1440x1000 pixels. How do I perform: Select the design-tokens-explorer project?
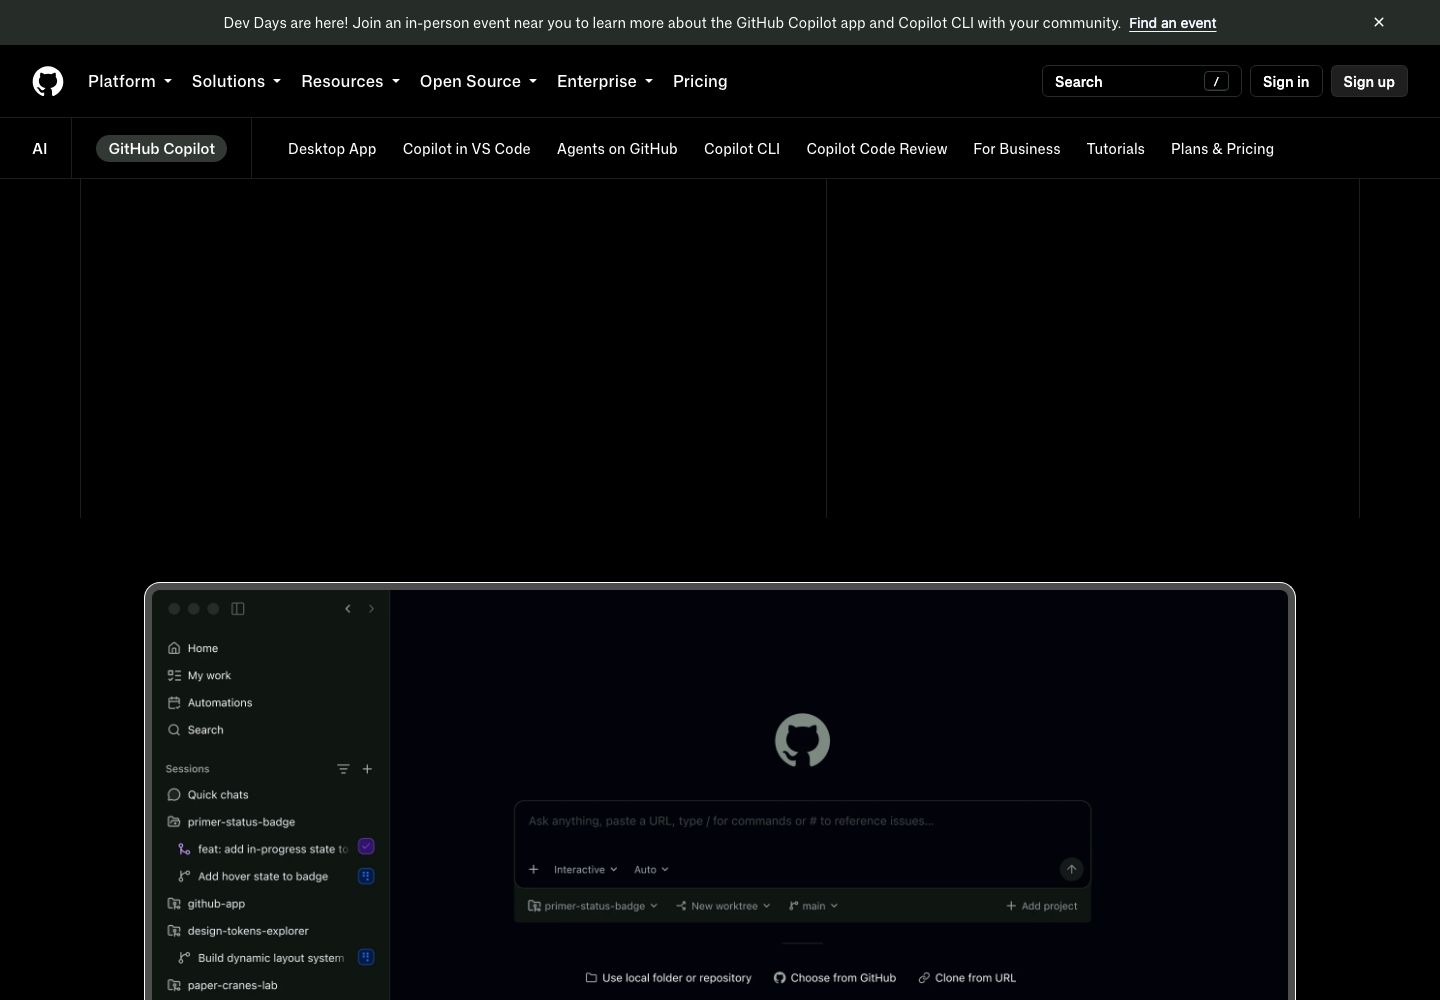click(x=238, y=931)
